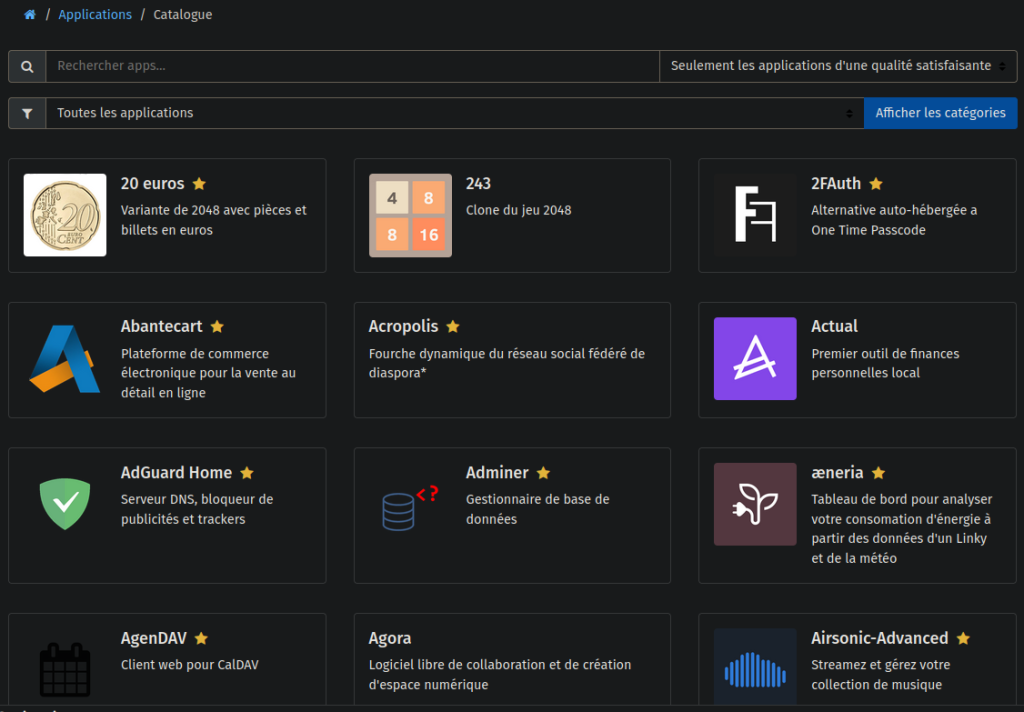The image size is (1024, 712).
Task: Open the 20 euros coin app icon
Action: 65,215
